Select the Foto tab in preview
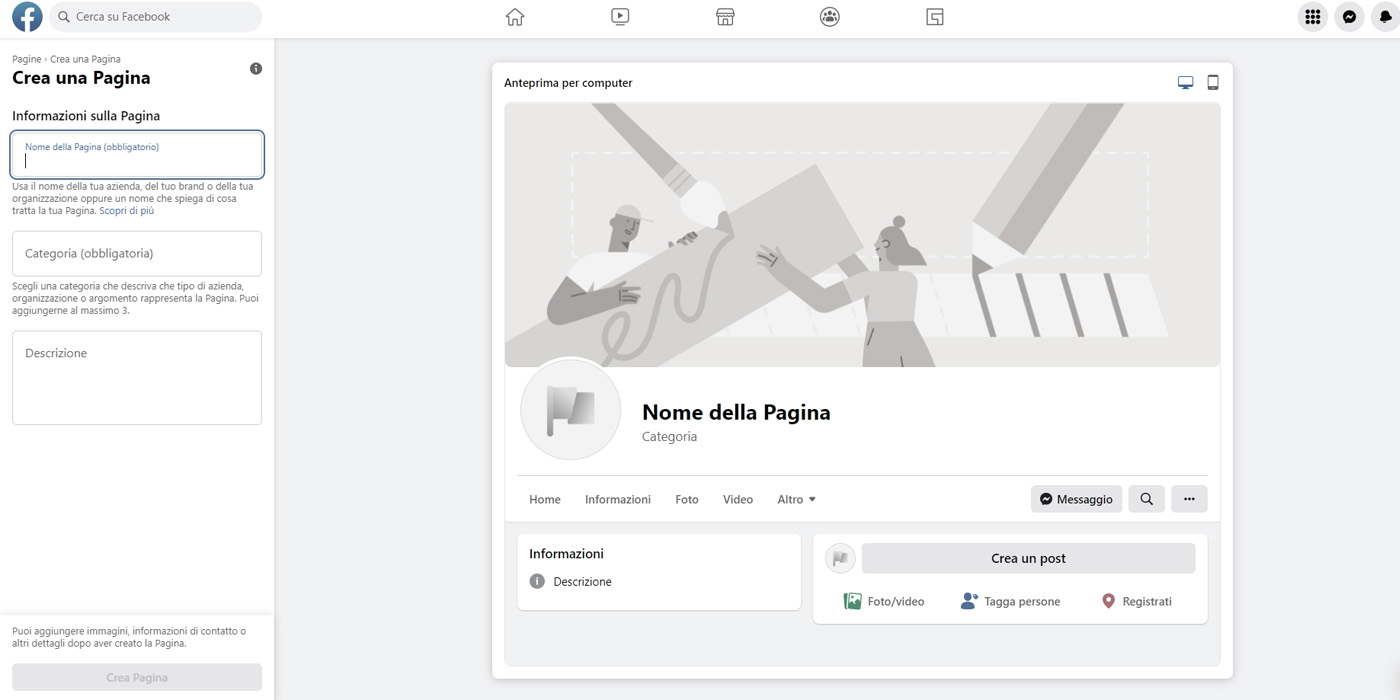Viewport: 1400px width, 700px height. coord(687,499)
